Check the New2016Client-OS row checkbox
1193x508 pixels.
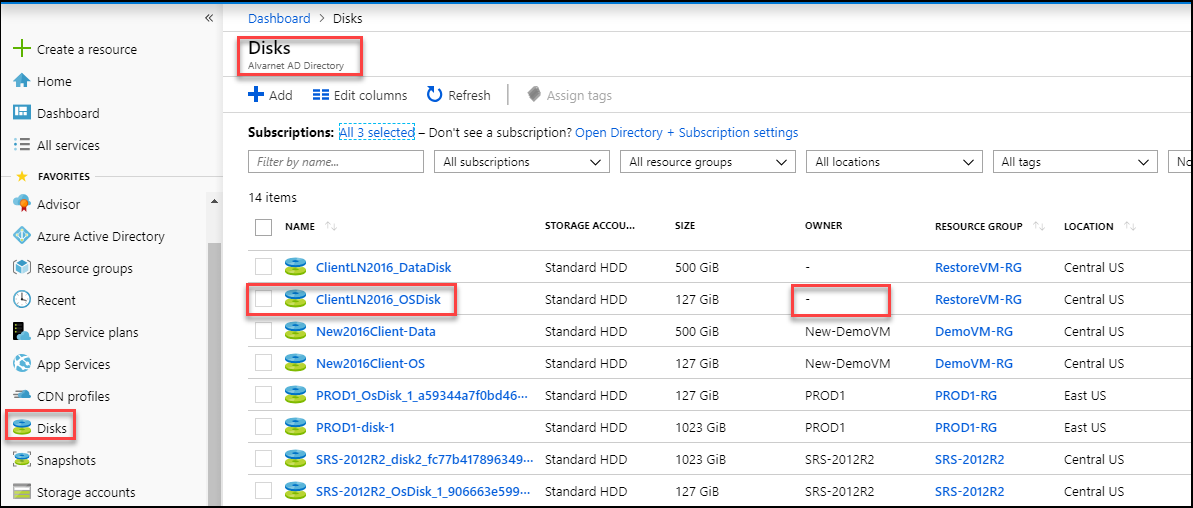pos(263,364)
